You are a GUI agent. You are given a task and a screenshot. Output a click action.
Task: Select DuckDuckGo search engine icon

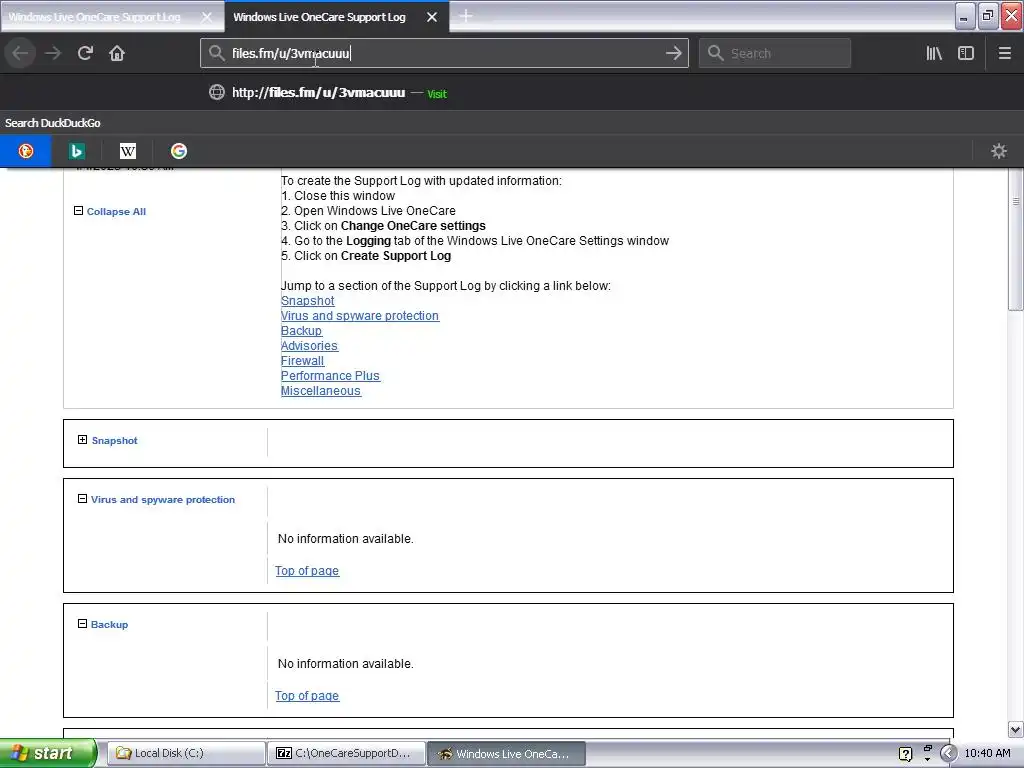point(25,151)
